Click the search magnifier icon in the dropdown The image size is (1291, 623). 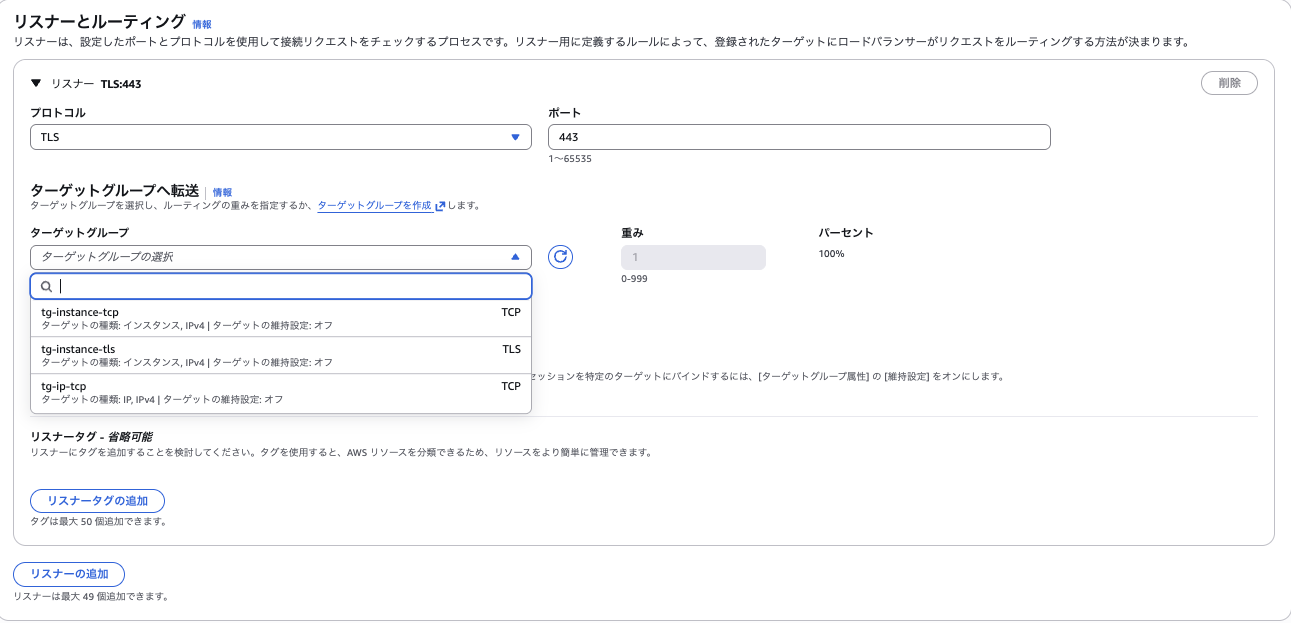(46, 287)
